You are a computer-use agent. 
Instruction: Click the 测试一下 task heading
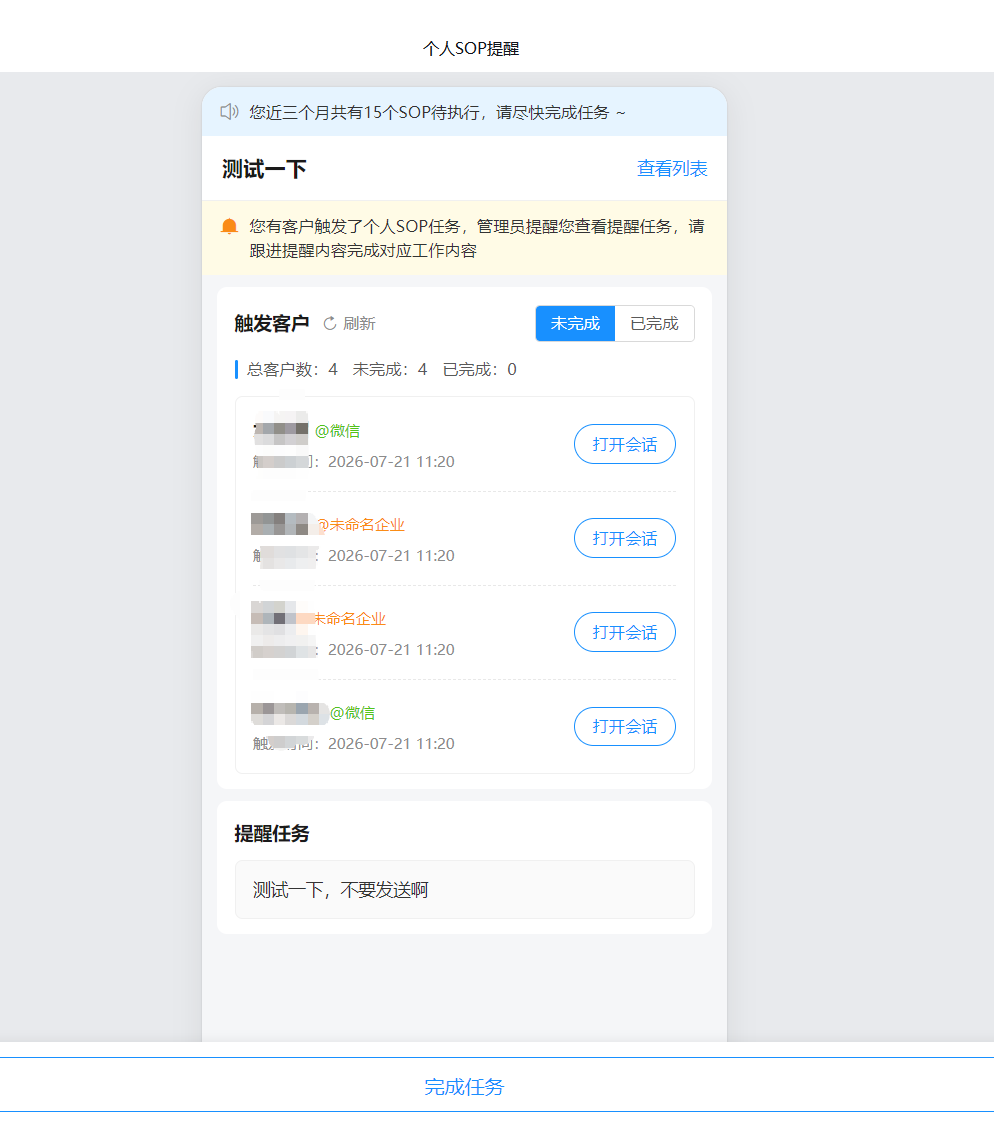[264, 169]
